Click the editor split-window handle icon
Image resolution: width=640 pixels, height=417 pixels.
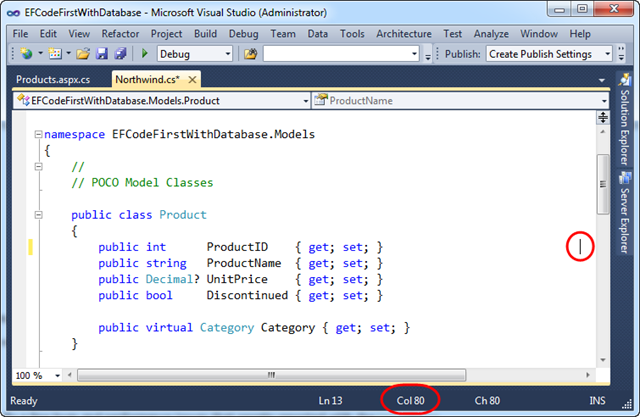[x=603, y=118]
